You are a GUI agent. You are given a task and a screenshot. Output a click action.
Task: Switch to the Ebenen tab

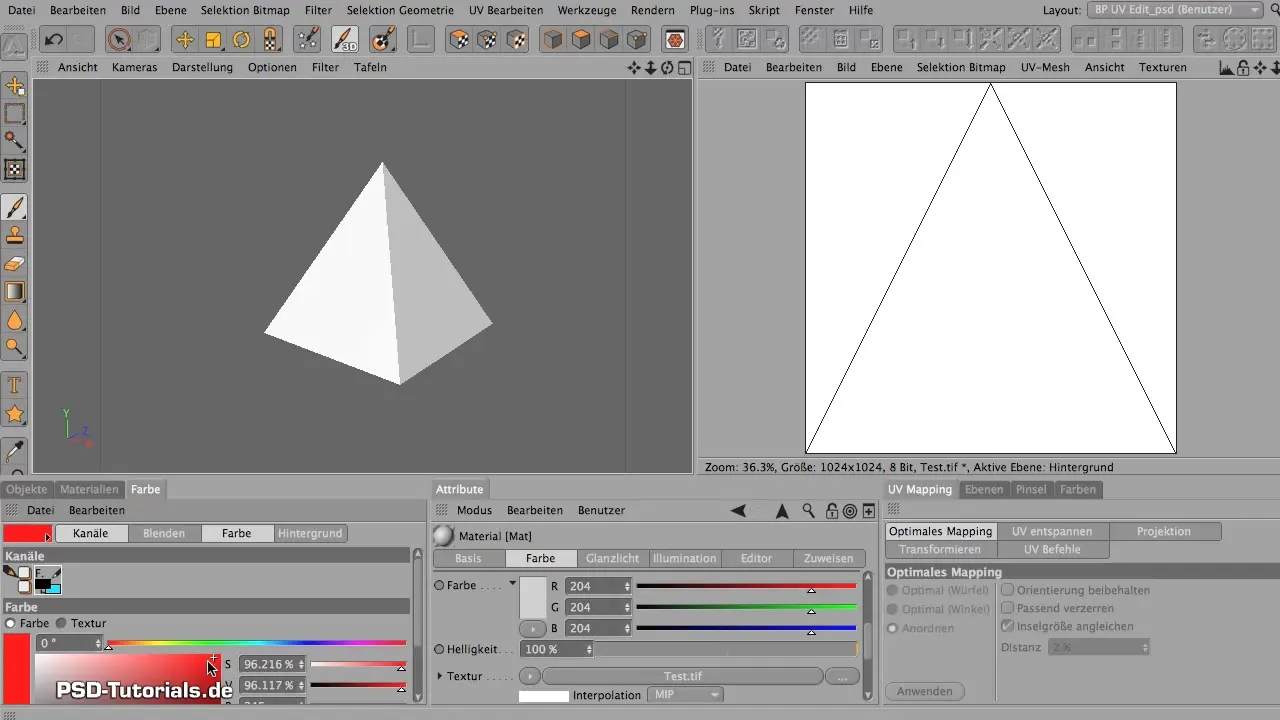[x=984, y=489]
